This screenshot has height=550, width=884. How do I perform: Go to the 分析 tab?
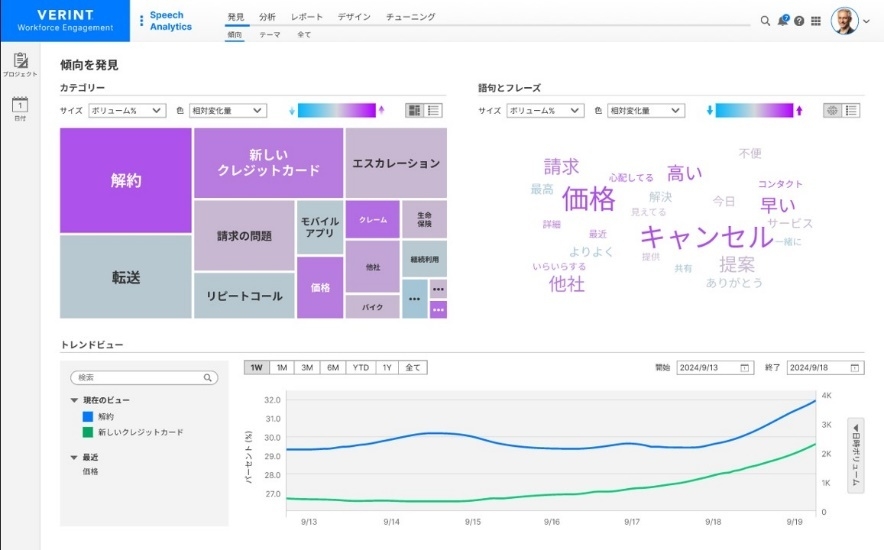[x=267, y=17]
